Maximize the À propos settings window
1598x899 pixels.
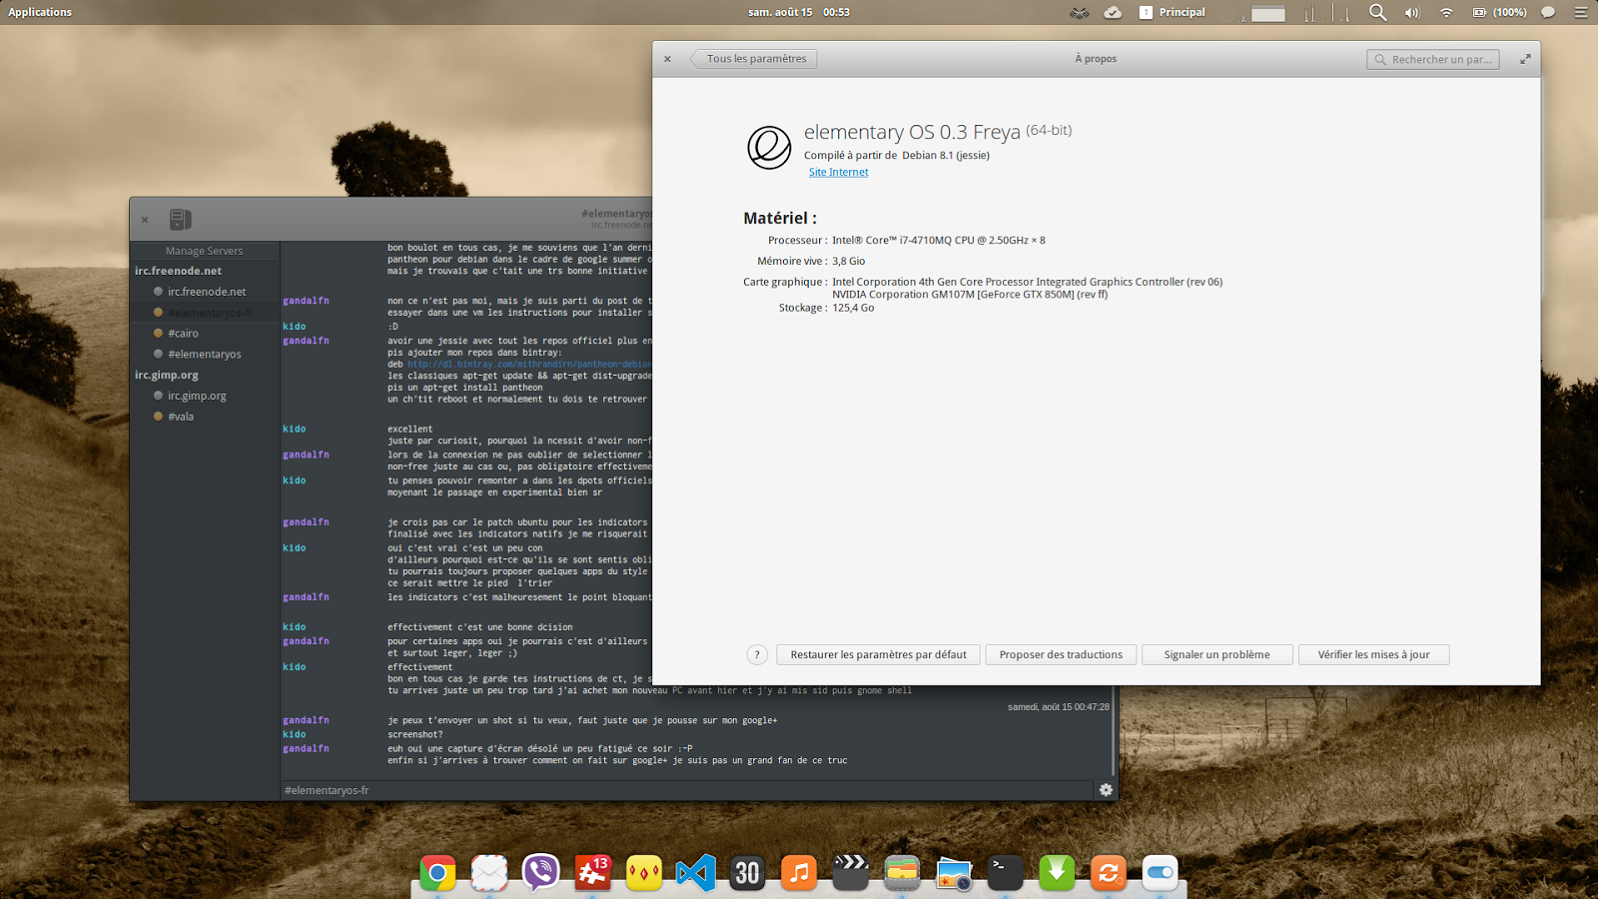[x=1525, y=59]
